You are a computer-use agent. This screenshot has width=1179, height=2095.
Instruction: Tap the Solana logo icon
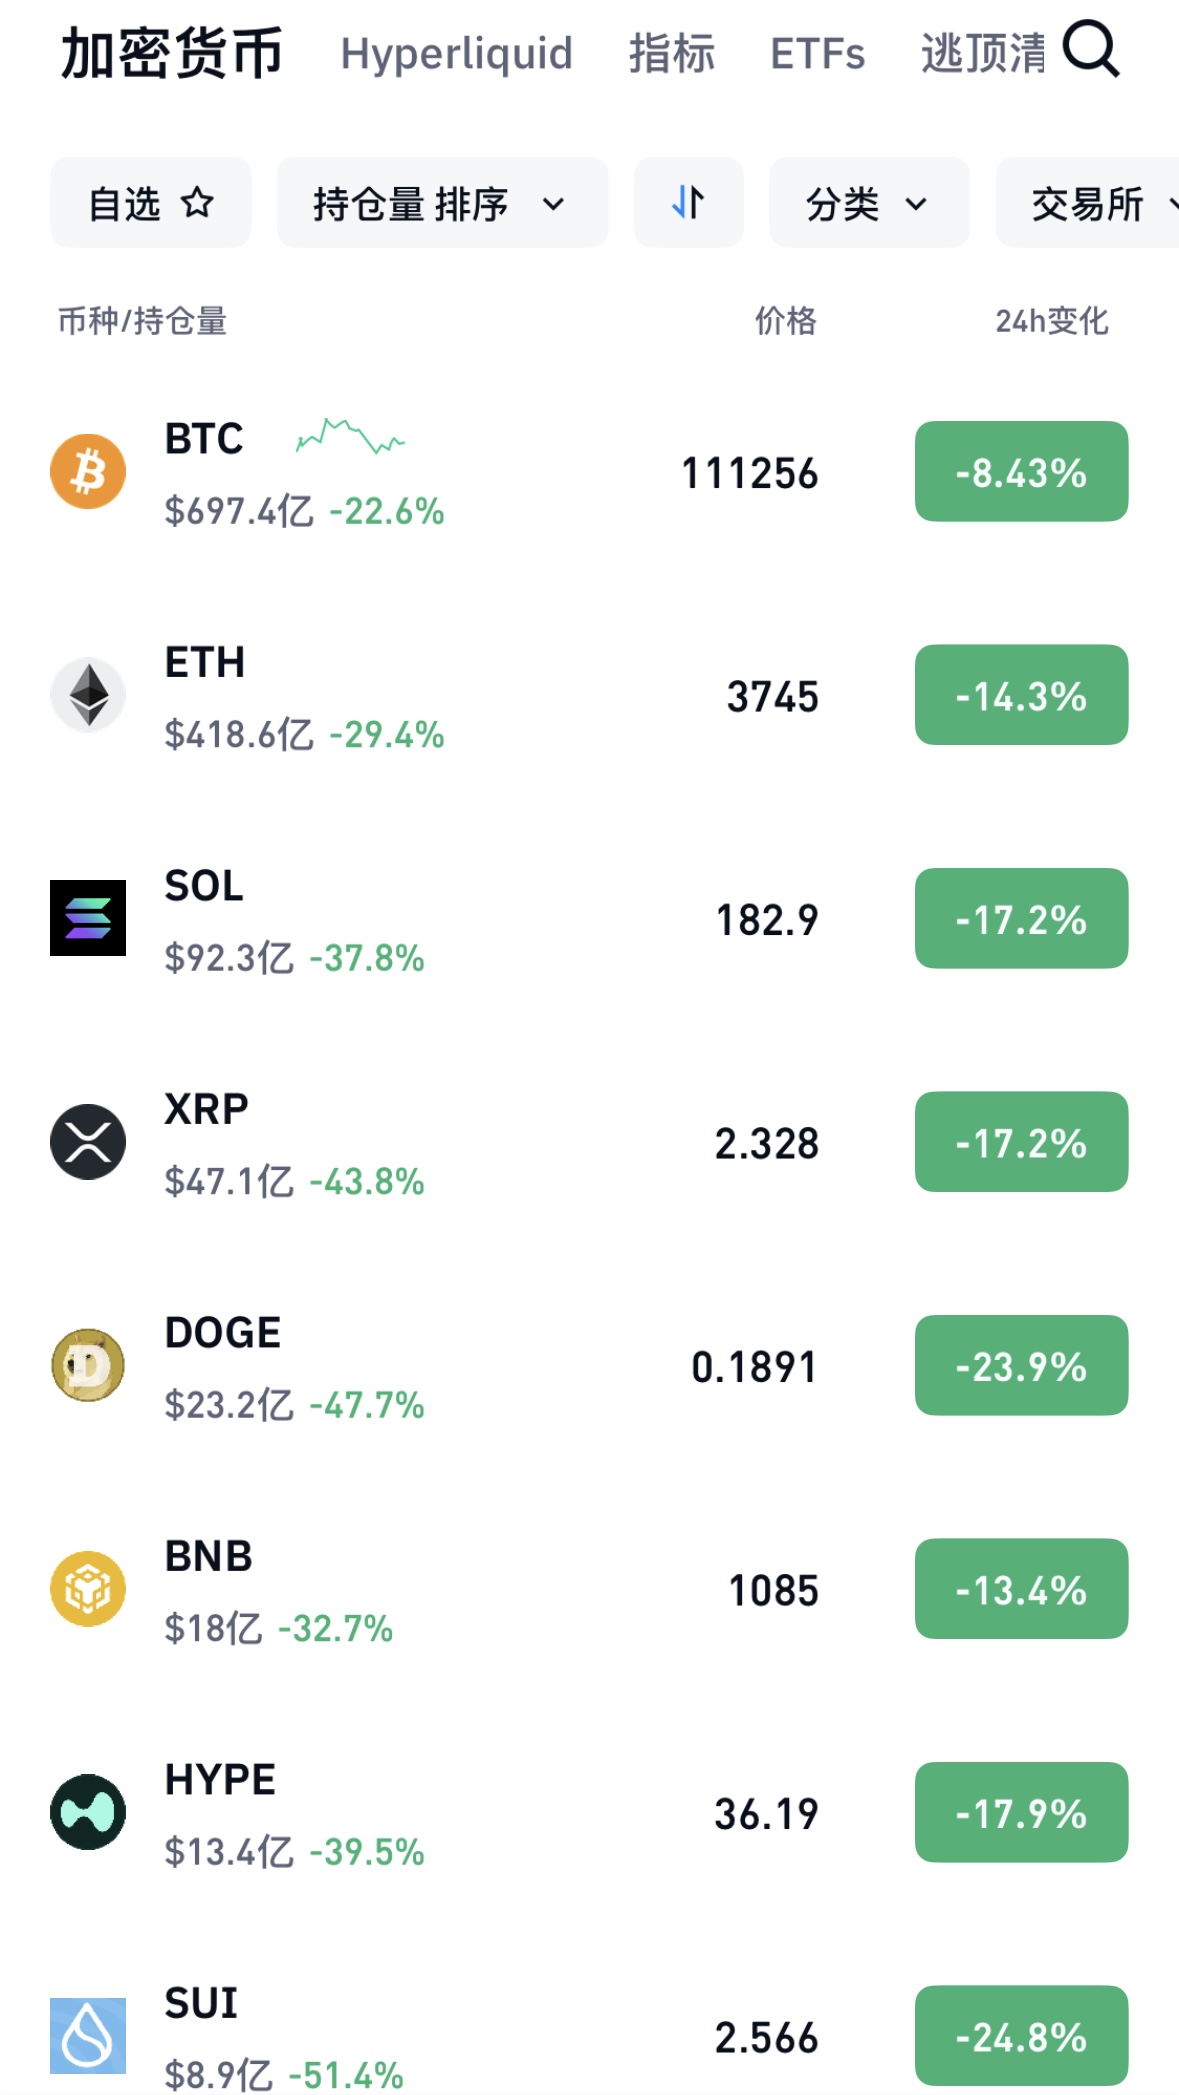[x=88, y=918]
